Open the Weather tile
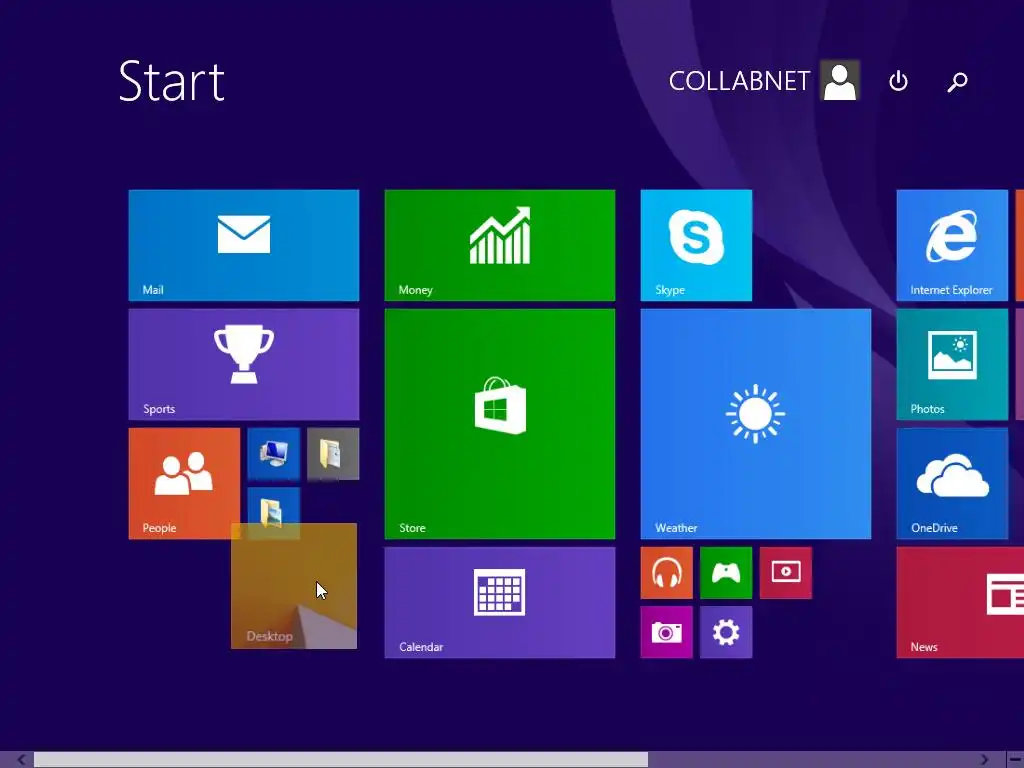 (x=756, y=424)
